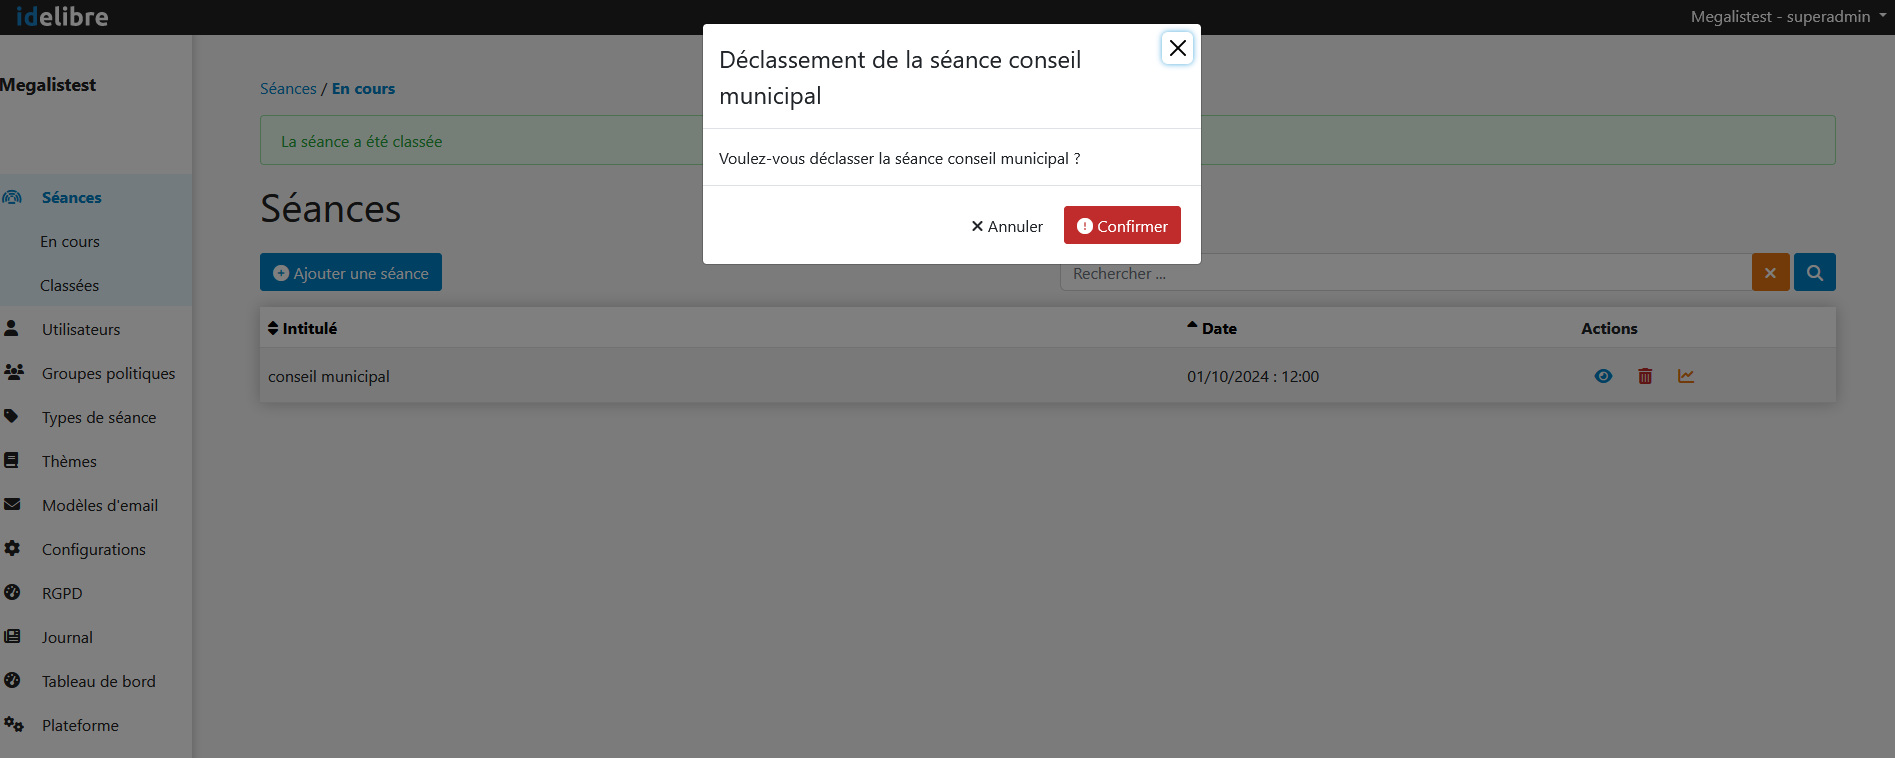Click the Rechercher search field
1895x758 pixels.
pyautogui.click(x=1400, y=273)
